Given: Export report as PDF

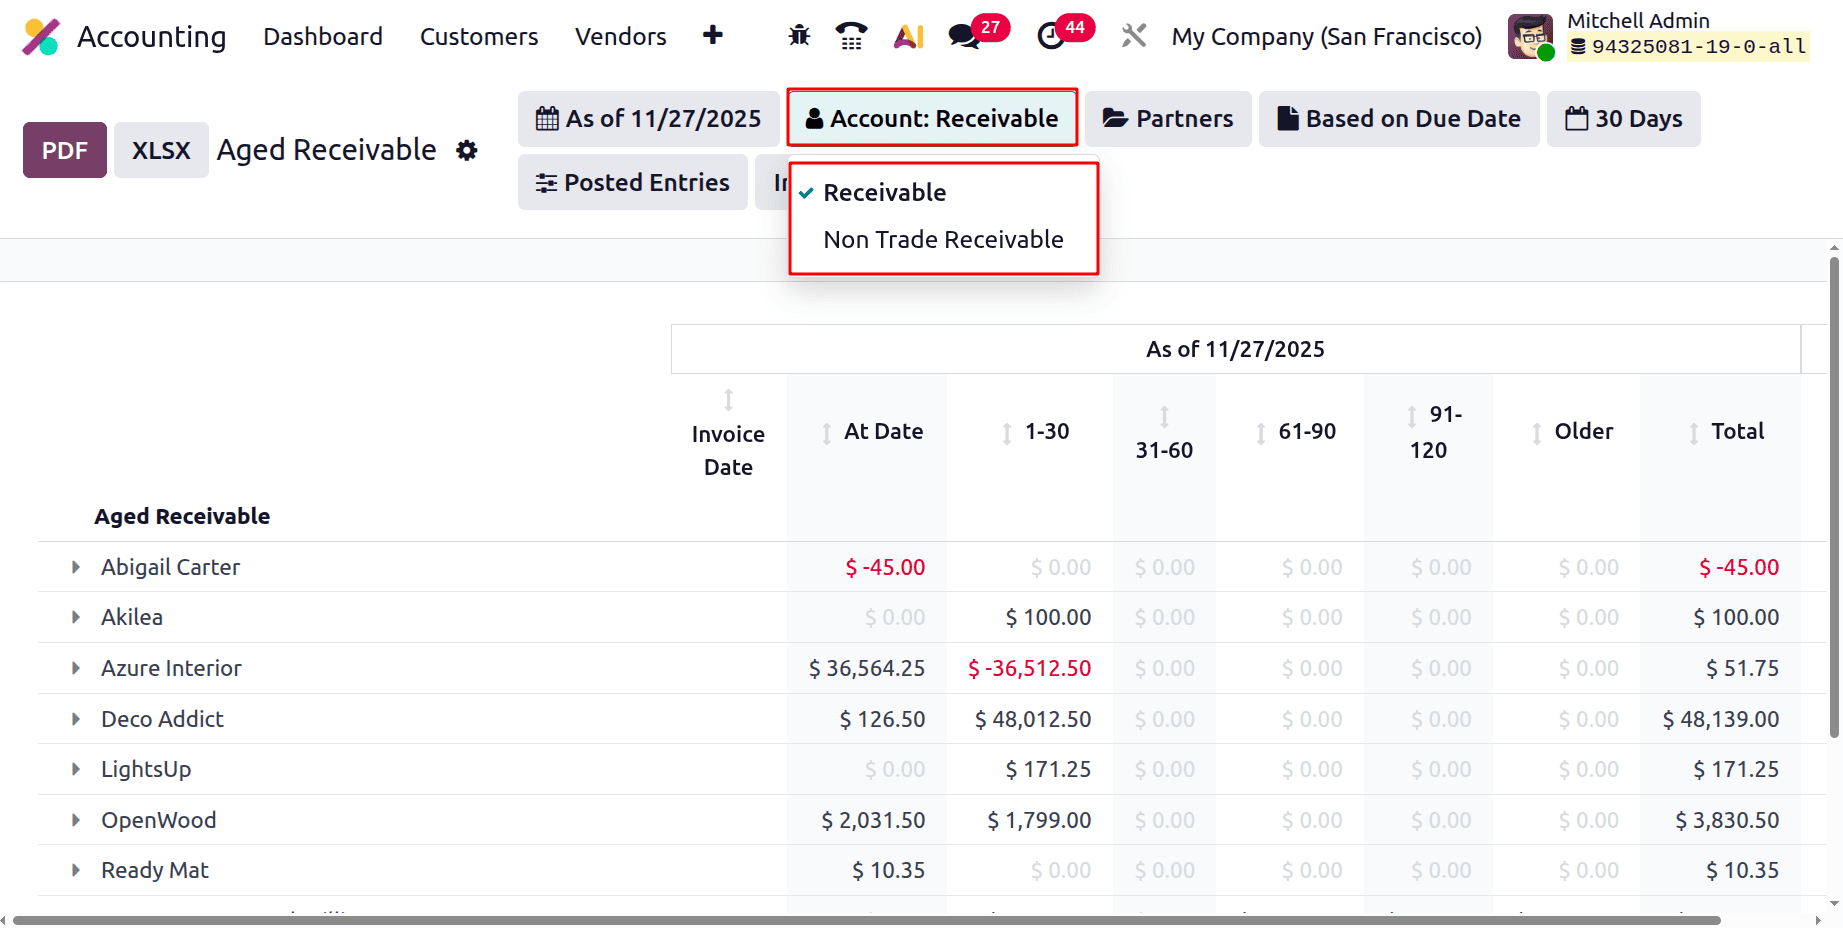Looking at the screenshot, I should [65, 150].
